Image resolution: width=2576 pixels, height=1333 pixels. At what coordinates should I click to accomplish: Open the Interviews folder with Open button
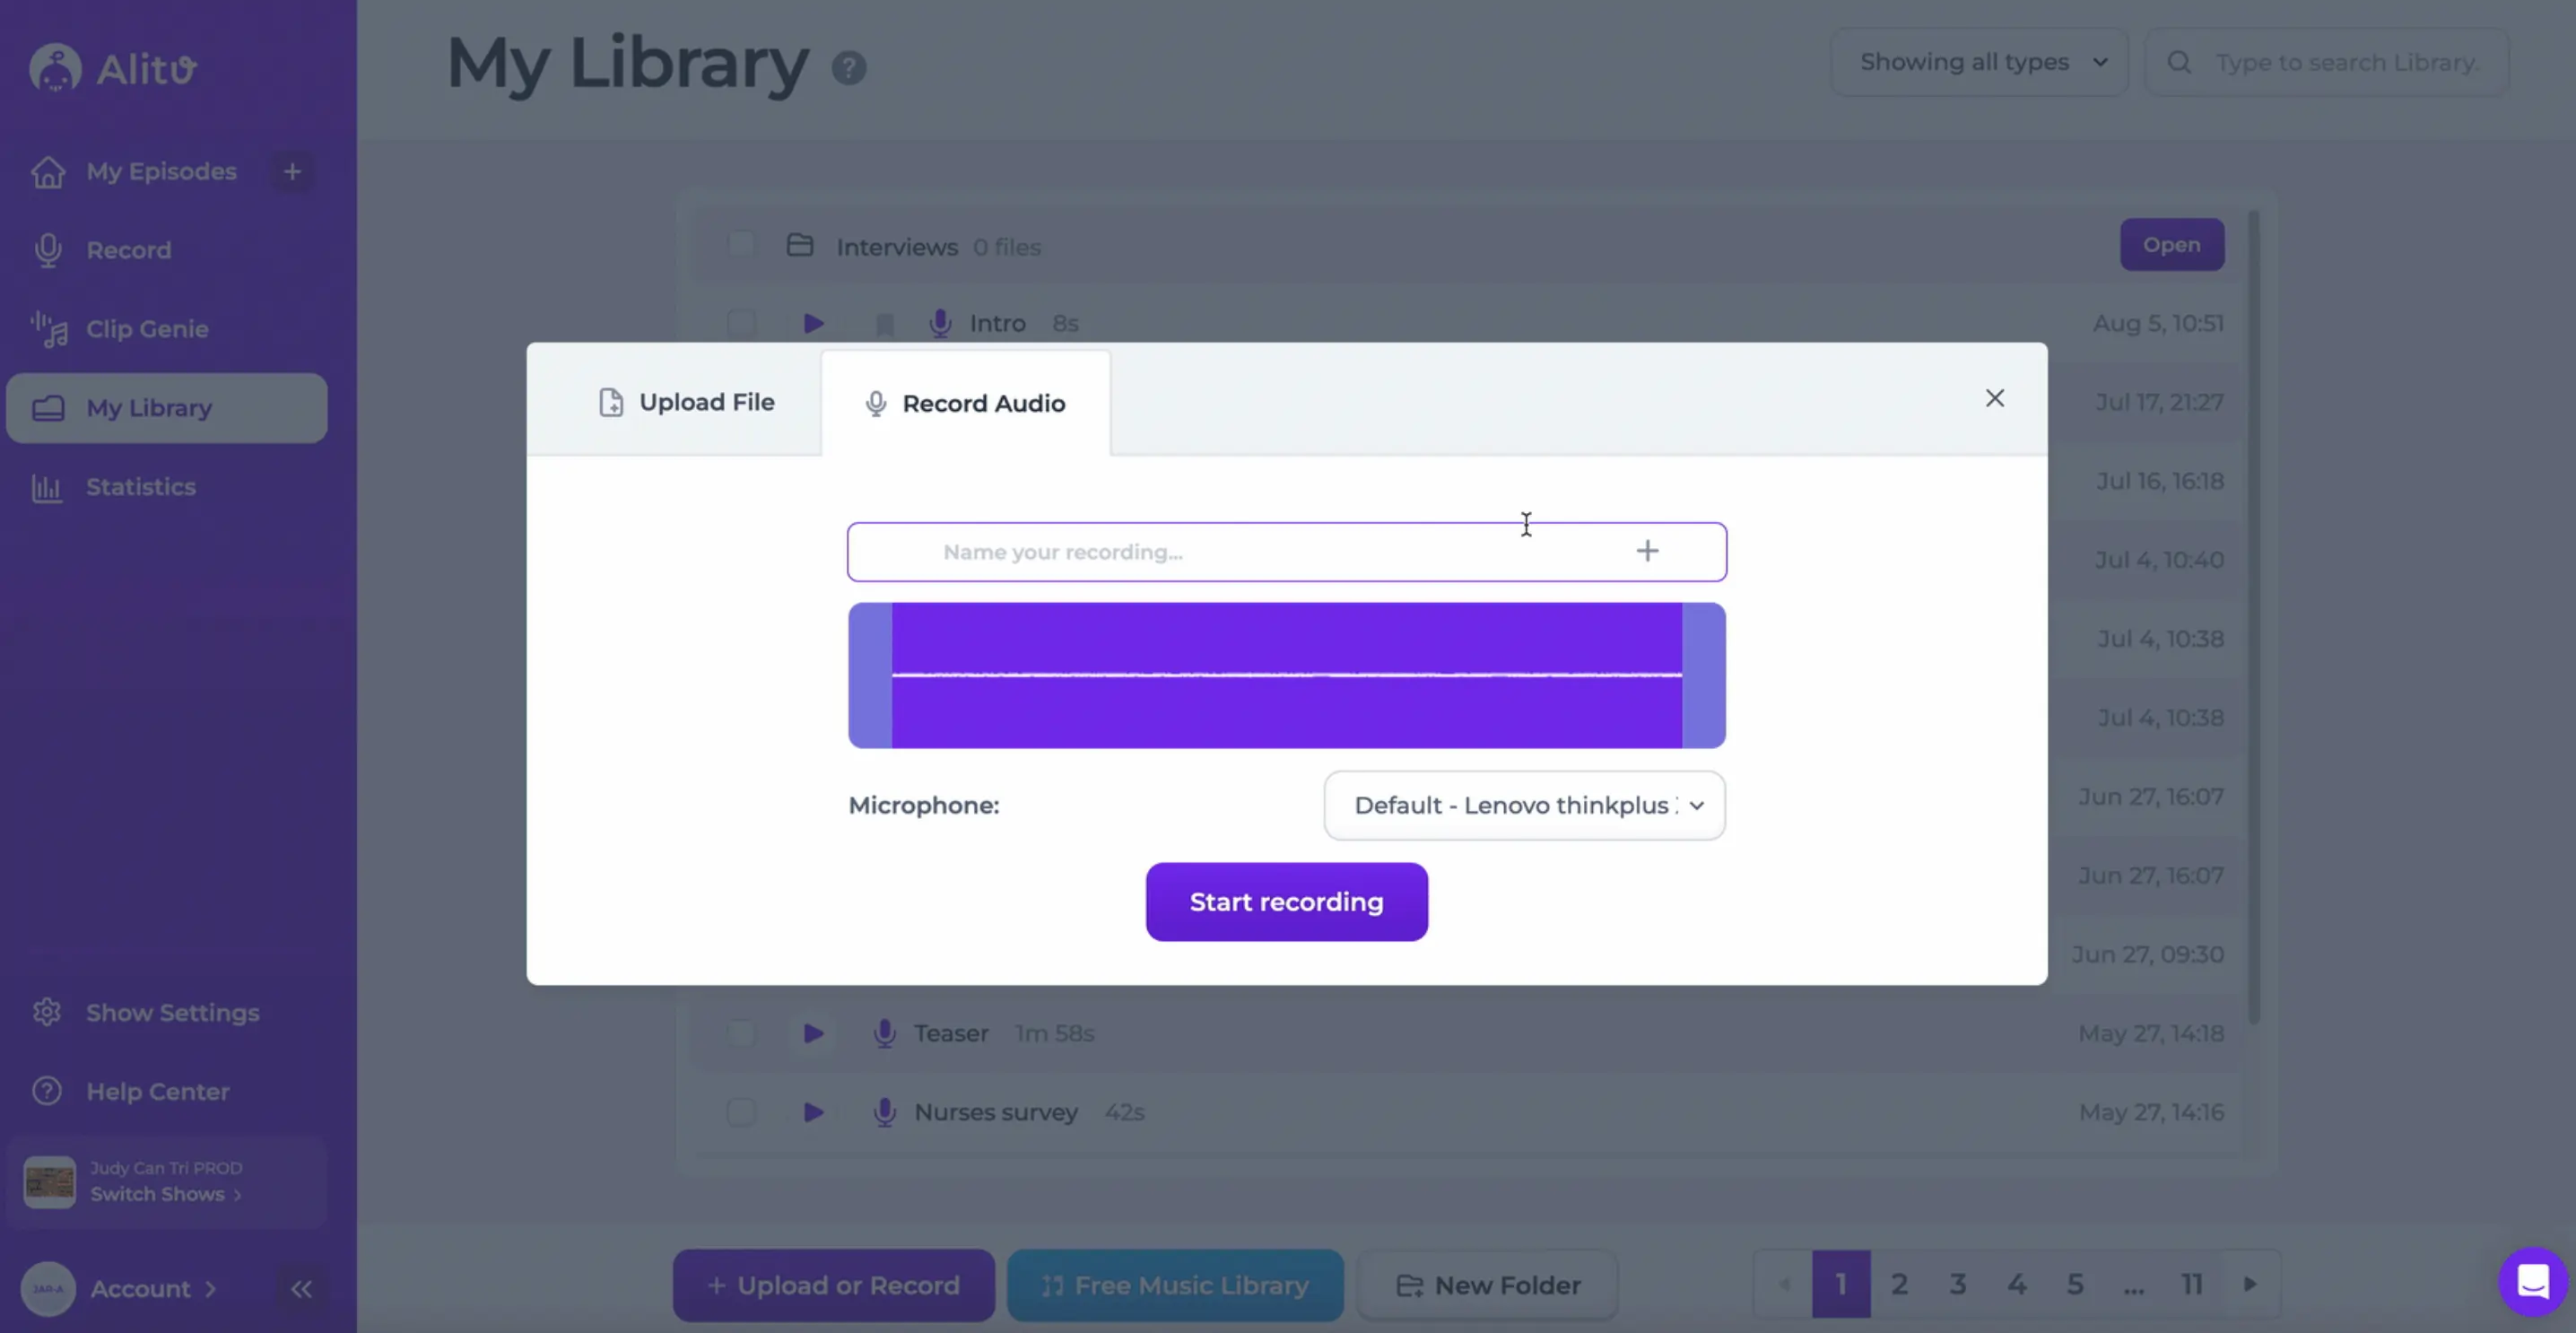click(x=2172, y=244)
